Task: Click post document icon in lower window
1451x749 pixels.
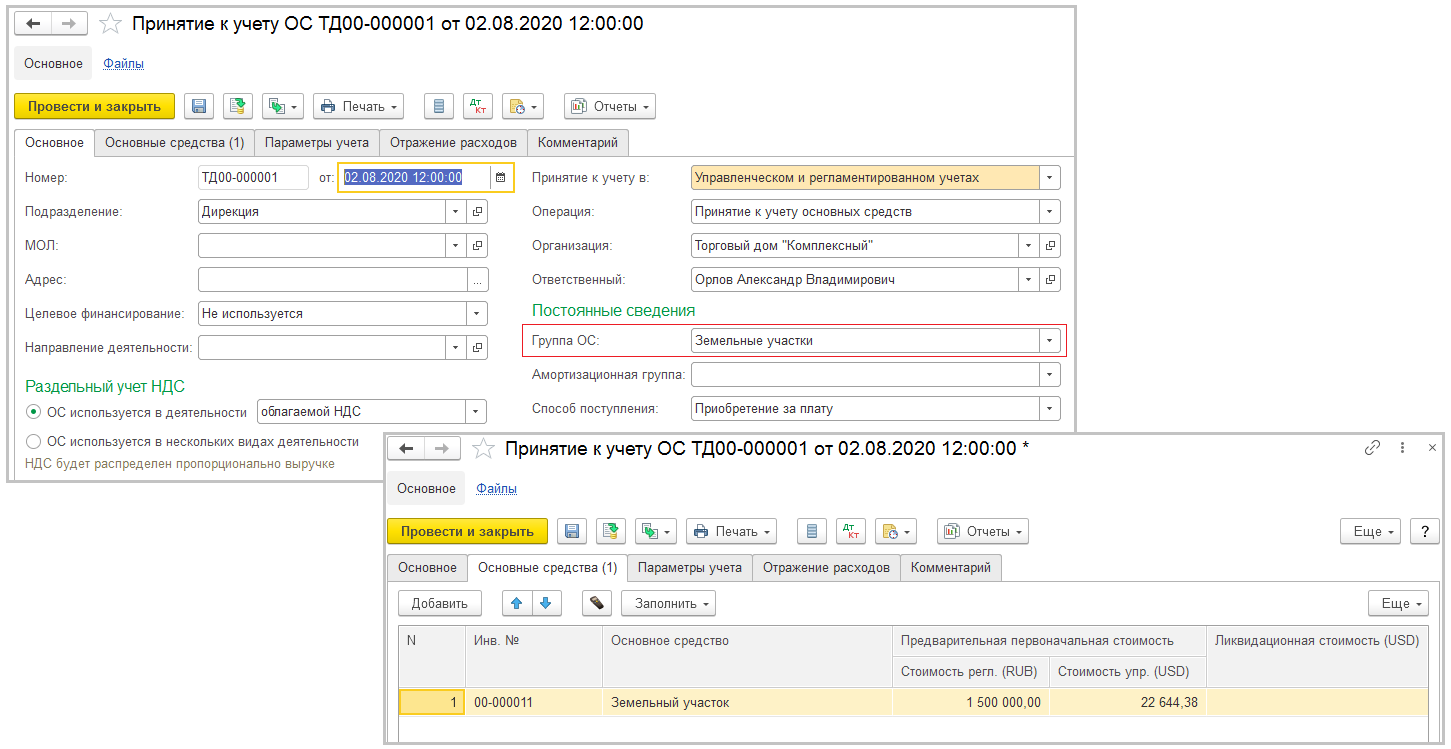Action: click(x=610, y=531)
